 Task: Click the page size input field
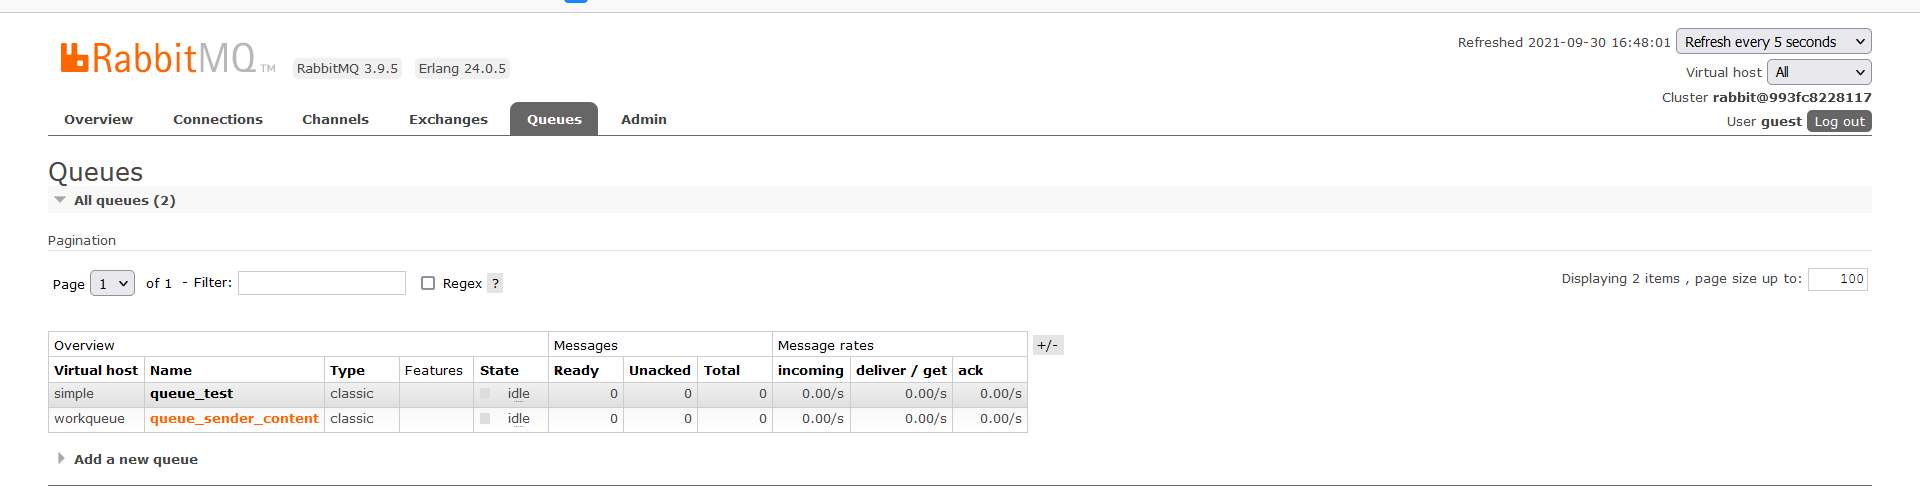pos(1837,279)
